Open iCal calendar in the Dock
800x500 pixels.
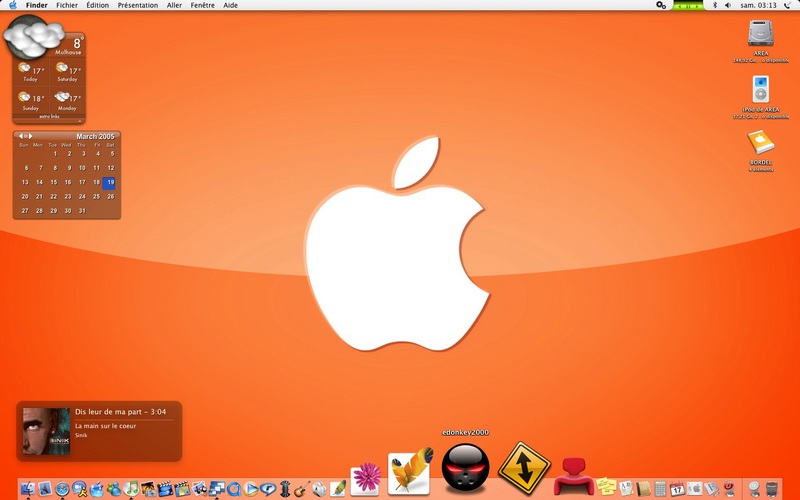pyautogui.click(x=677, y=489)
